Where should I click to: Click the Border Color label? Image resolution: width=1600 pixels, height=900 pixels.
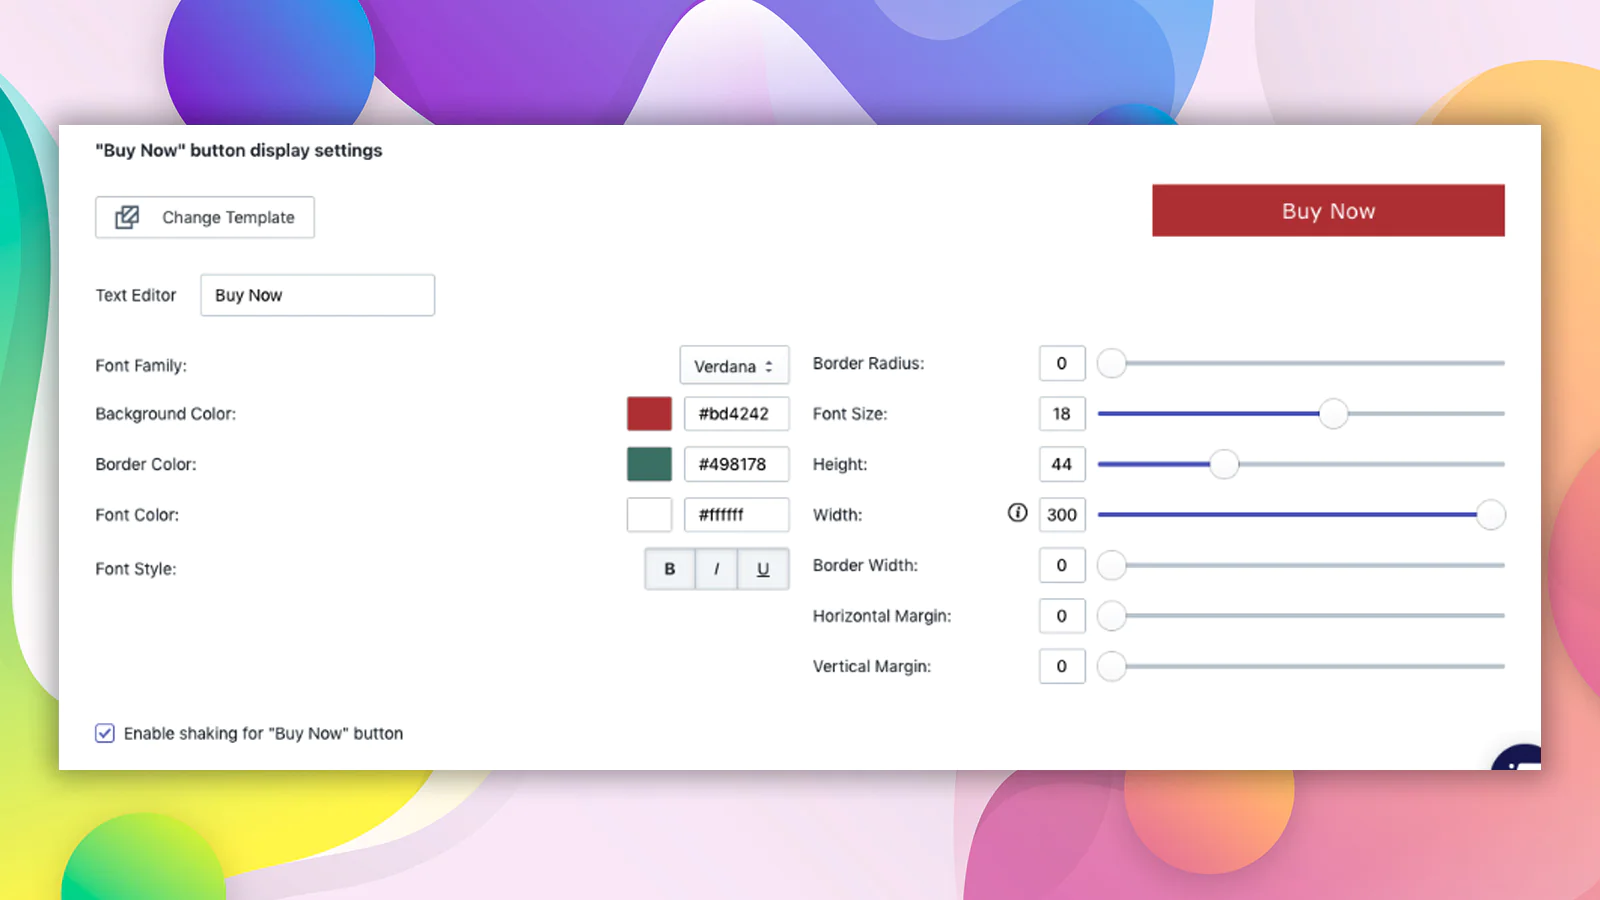[146, 464]
